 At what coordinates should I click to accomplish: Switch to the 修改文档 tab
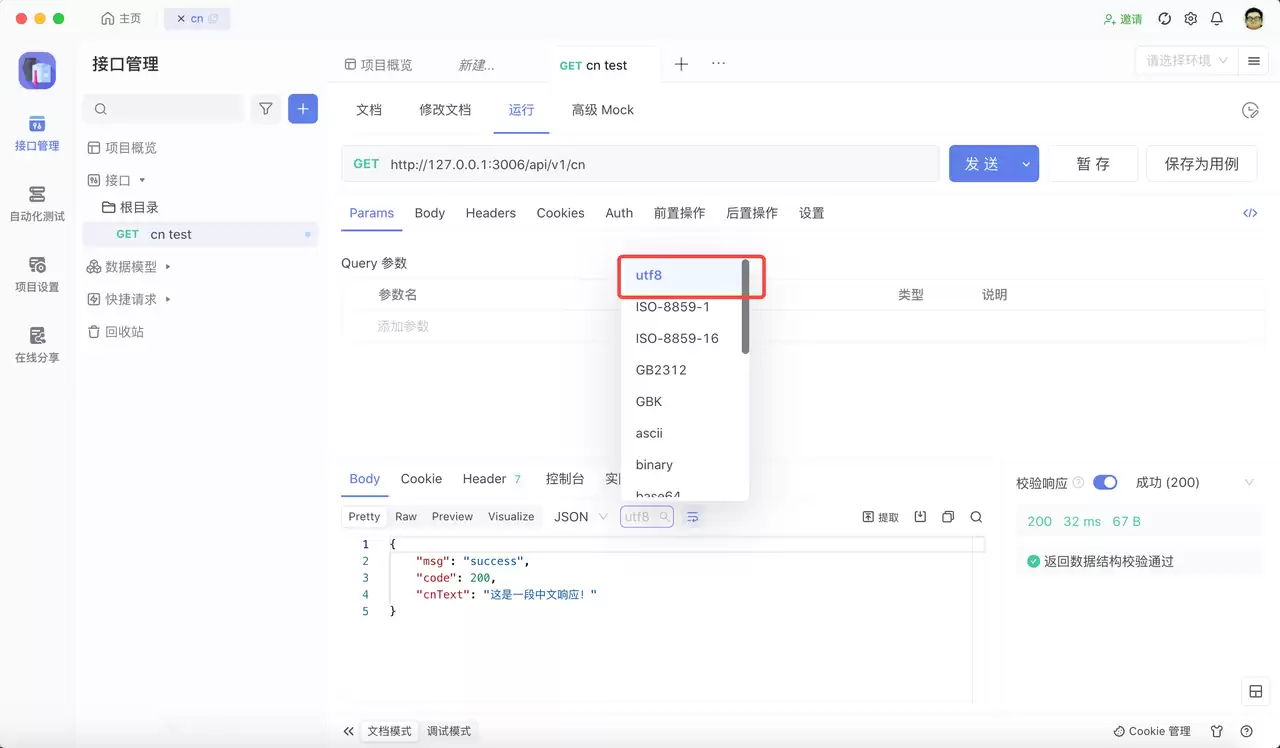[445, 110]
